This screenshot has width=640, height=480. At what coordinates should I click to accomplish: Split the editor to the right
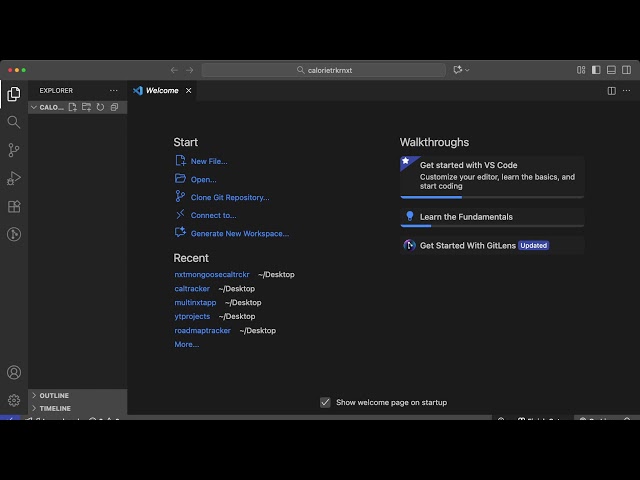[x=611, y=91]
